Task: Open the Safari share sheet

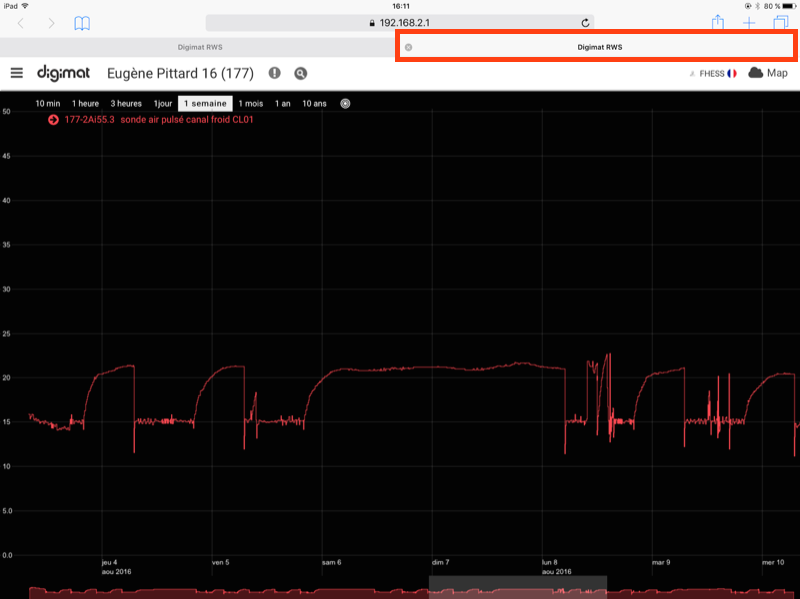Action: click(x=718, y=22)
